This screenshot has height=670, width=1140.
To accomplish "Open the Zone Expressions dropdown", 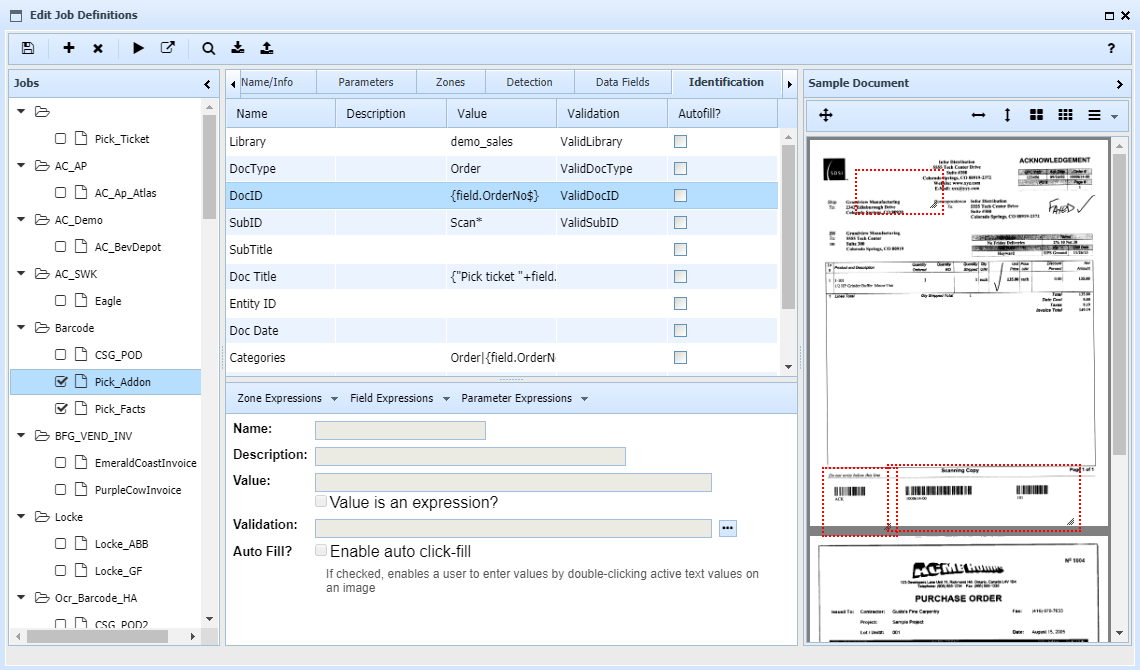I will 288,398.
